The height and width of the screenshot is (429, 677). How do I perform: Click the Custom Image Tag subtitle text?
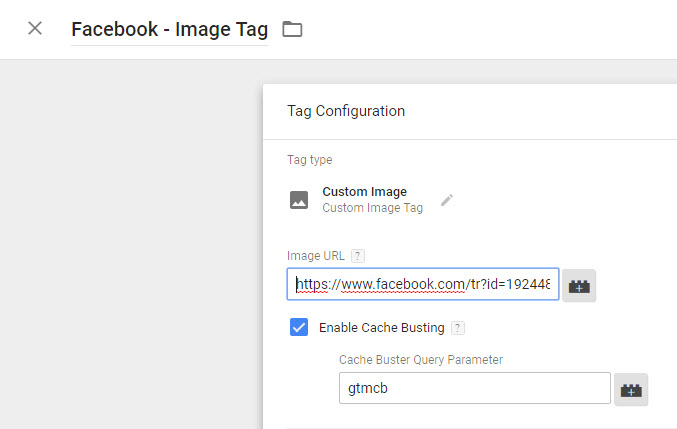coord(373,208)
